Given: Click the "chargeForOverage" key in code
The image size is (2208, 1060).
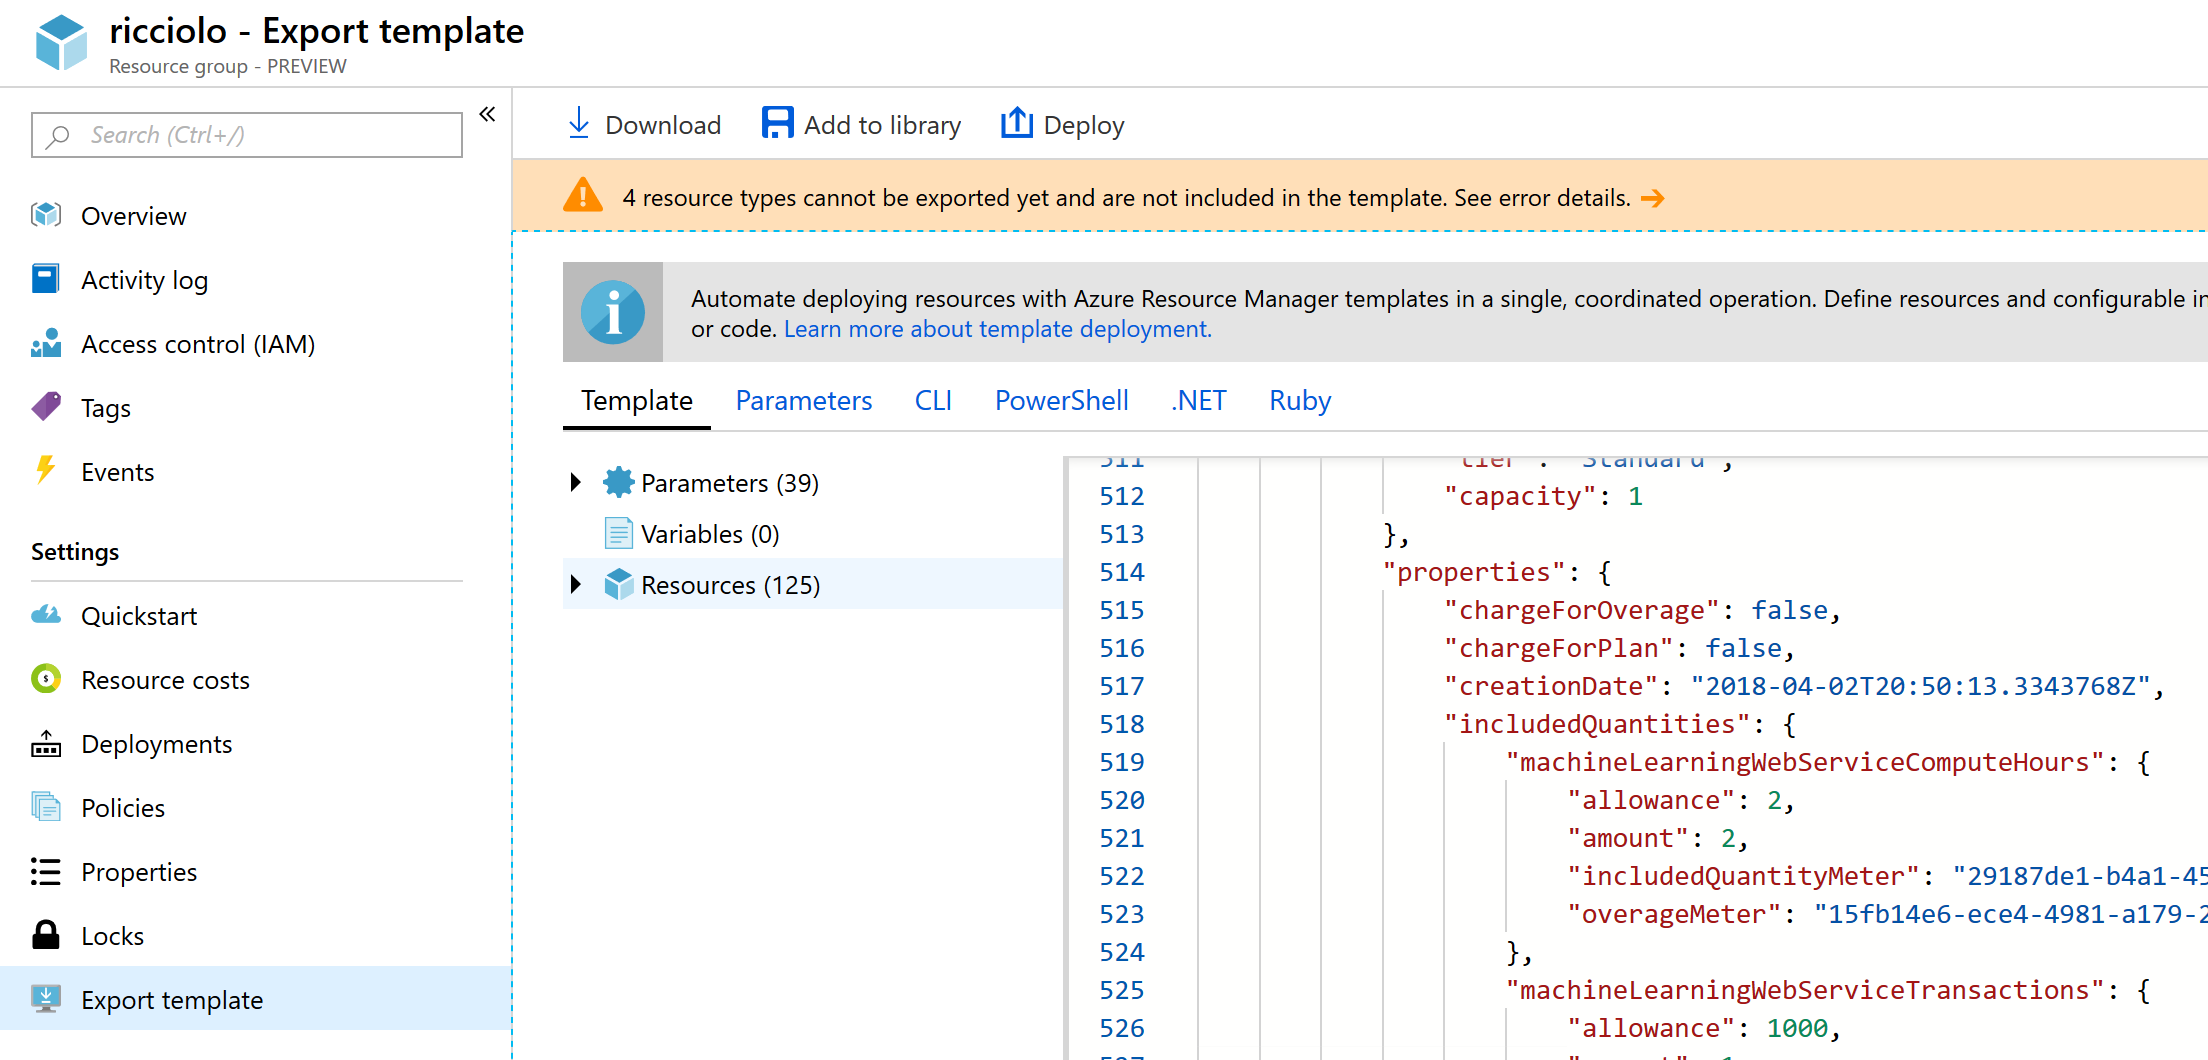Looking at the screenshot, I should point(1581,610).
